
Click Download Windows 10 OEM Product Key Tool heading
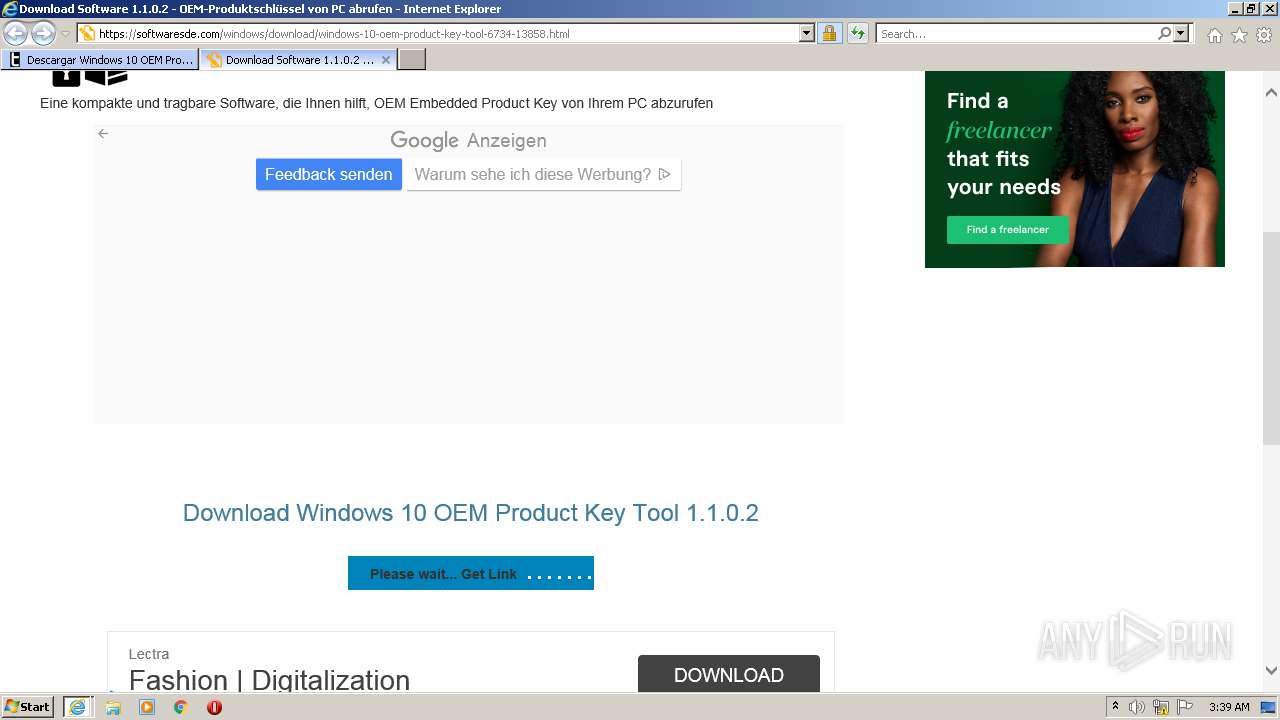click(x=471, y=513)
